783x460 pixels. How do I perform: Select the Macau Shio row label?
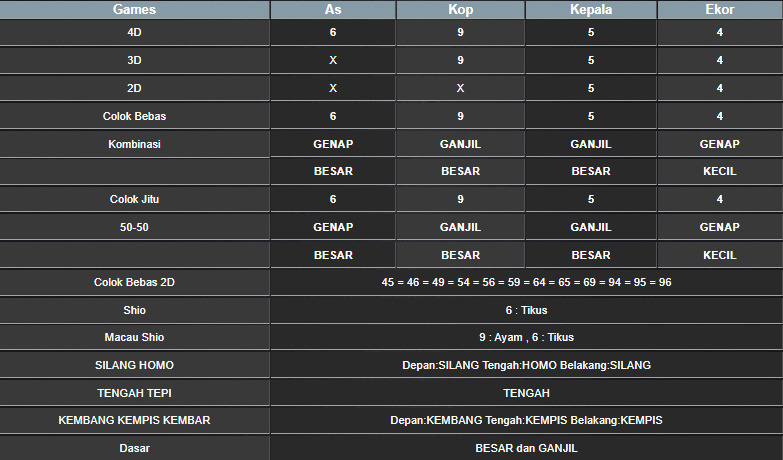click(x=134, y=337)
